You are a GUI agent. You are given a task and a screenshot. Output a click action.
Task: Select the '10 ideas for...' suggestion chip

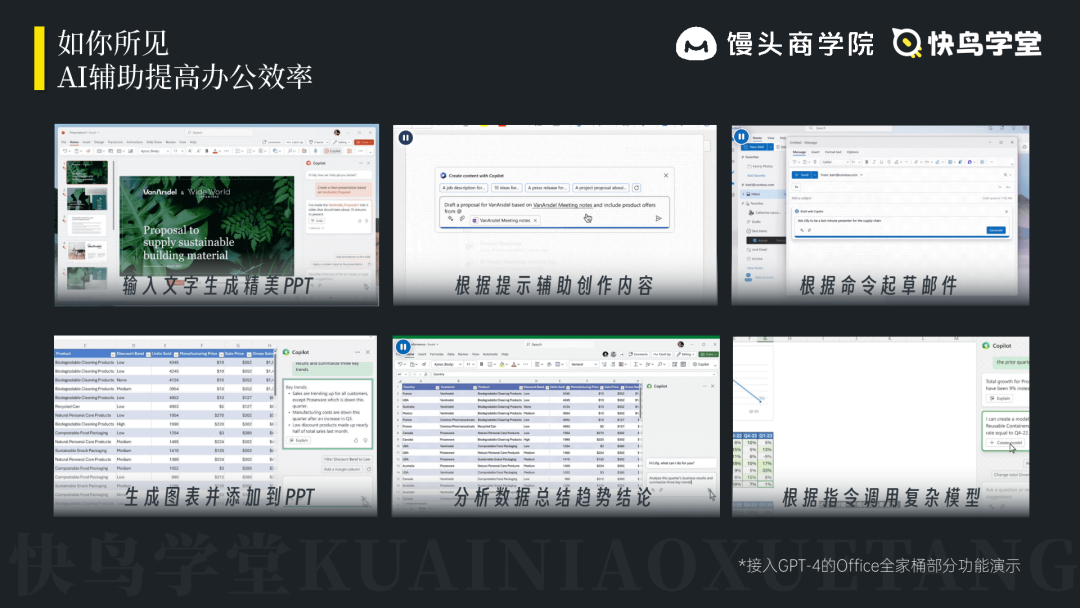(x=506, y=187)
